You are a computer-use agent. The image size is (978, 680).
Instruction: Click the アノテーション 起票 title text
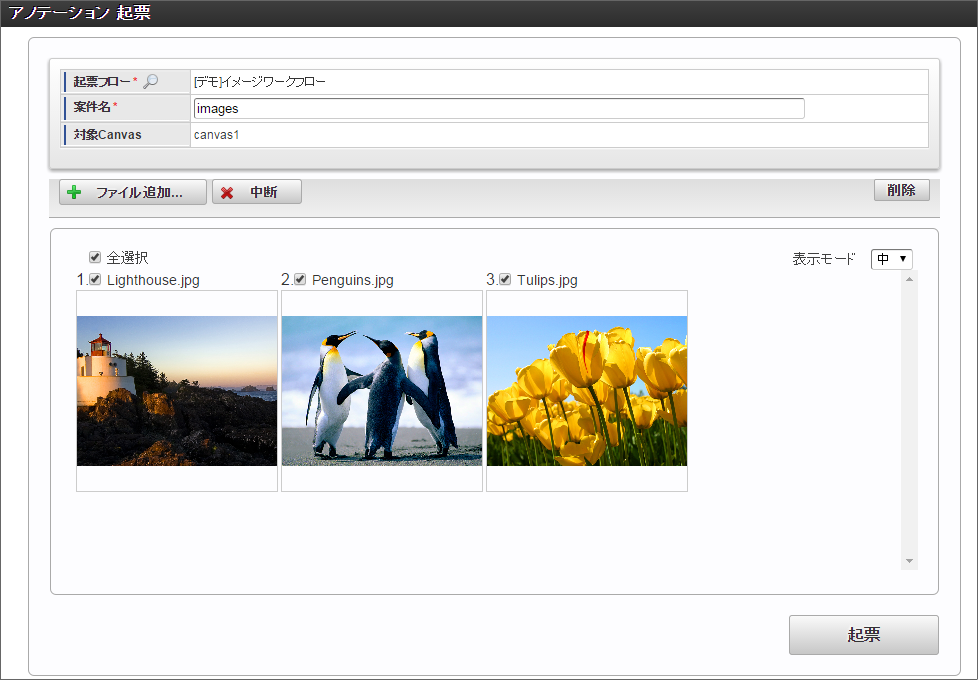pyautogui.click(x=79, y=12)
